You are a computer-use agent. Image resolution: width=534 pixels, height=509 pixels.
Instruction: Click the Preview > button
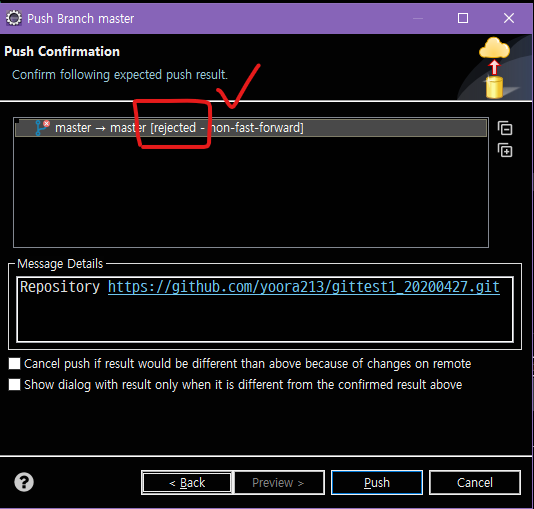tap(278, 482)
